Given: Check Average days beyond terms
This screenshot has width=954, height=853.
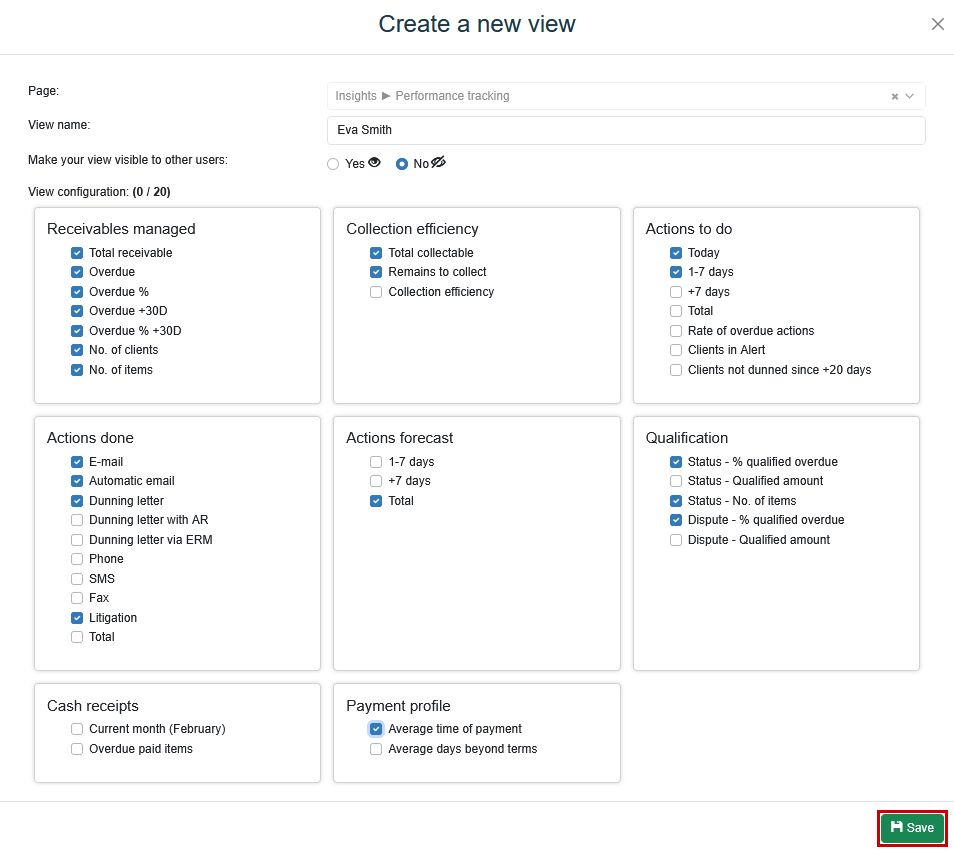Looking at the screenshot, I should [x=376, y=749].
